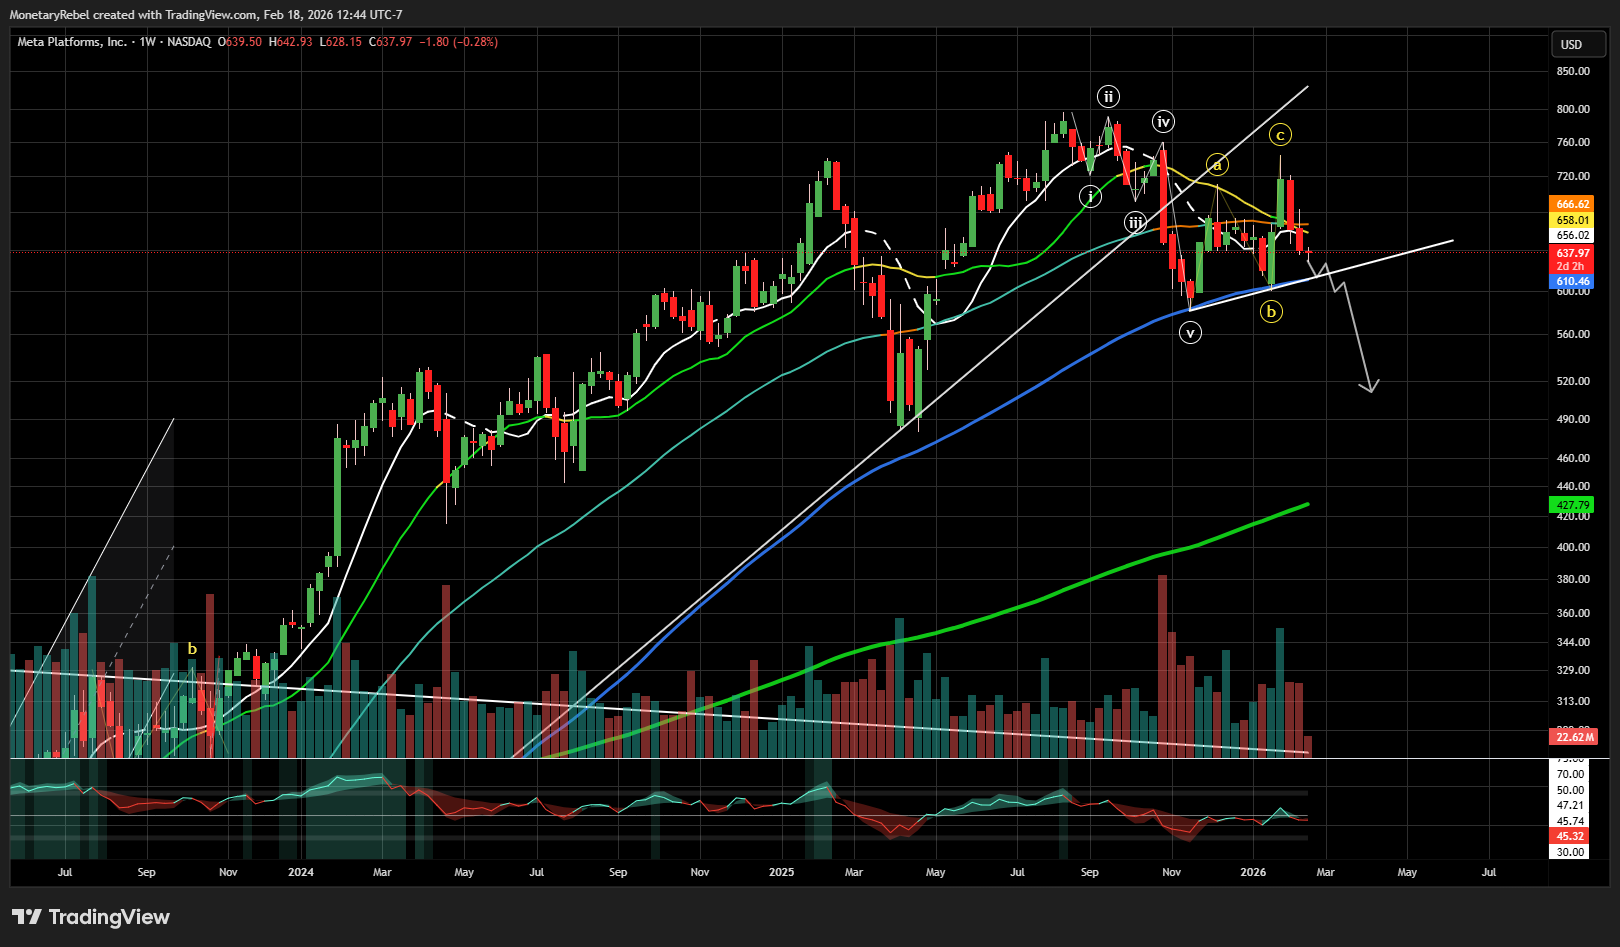Click the green 427.79 moving average label
Image resolution: width=1620 pixels, height=947 pixels.
[1573, 506]
